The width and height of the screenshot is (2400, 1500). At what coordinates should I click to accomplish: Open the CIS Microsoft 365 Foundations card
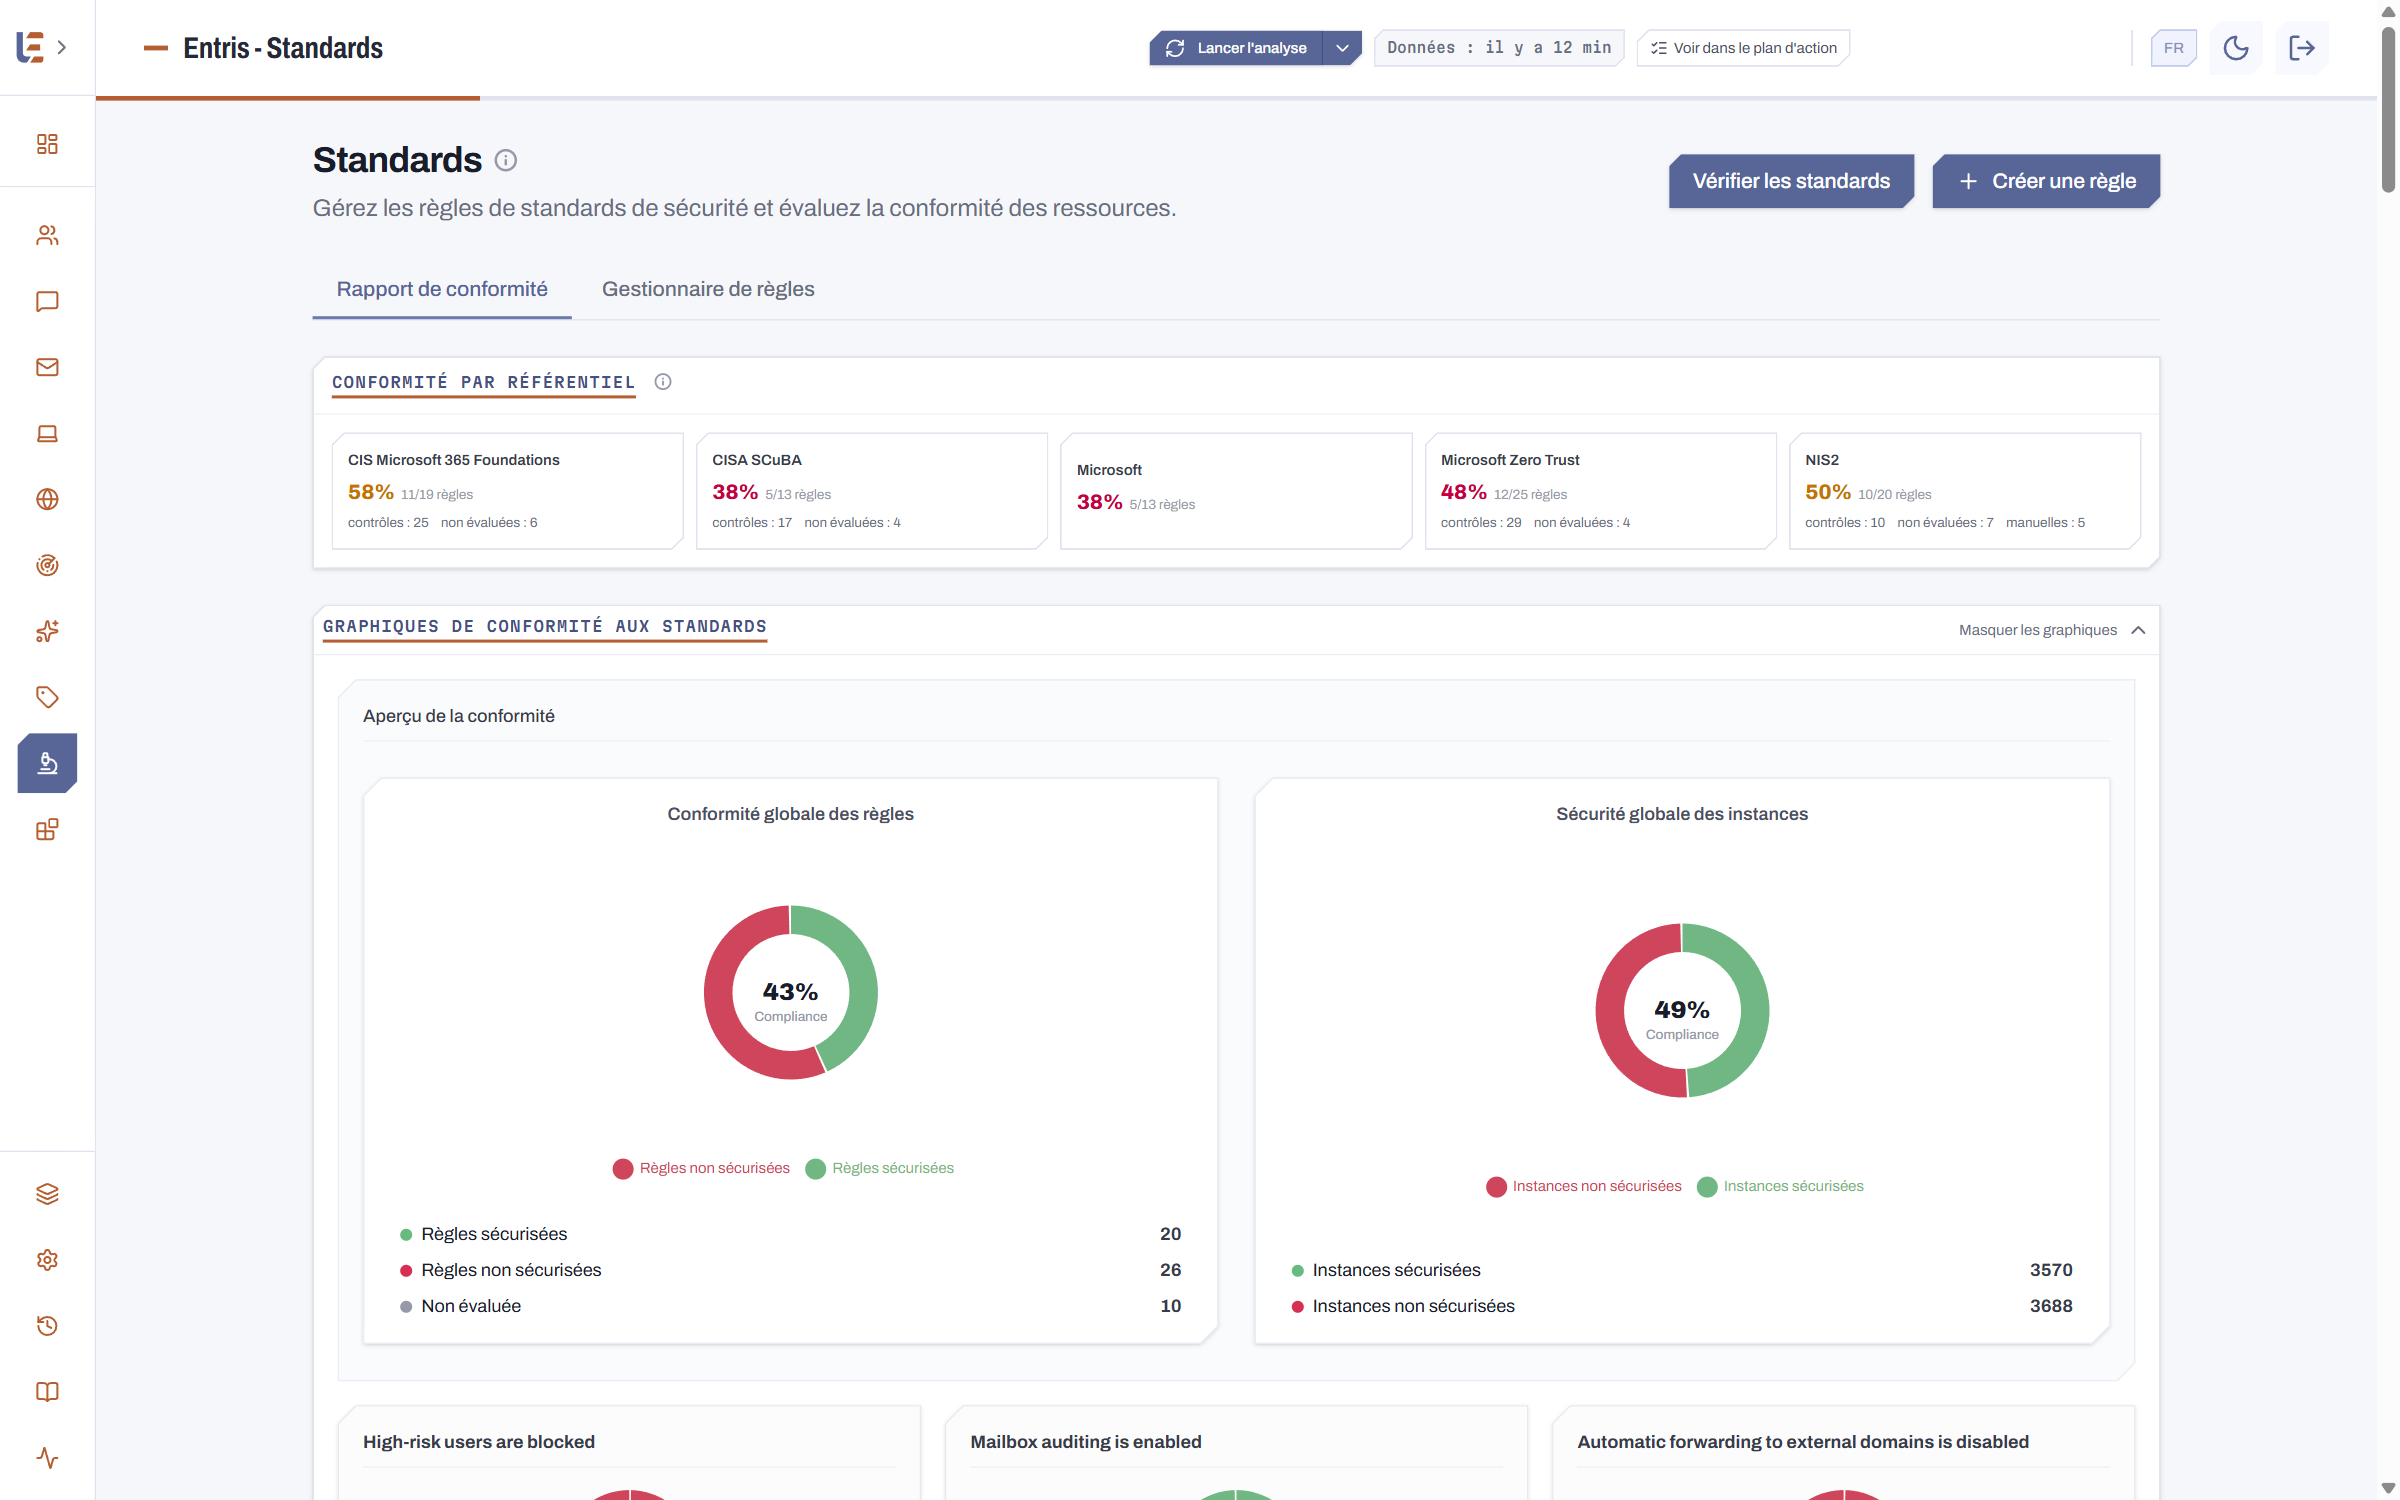coord(508,491)
